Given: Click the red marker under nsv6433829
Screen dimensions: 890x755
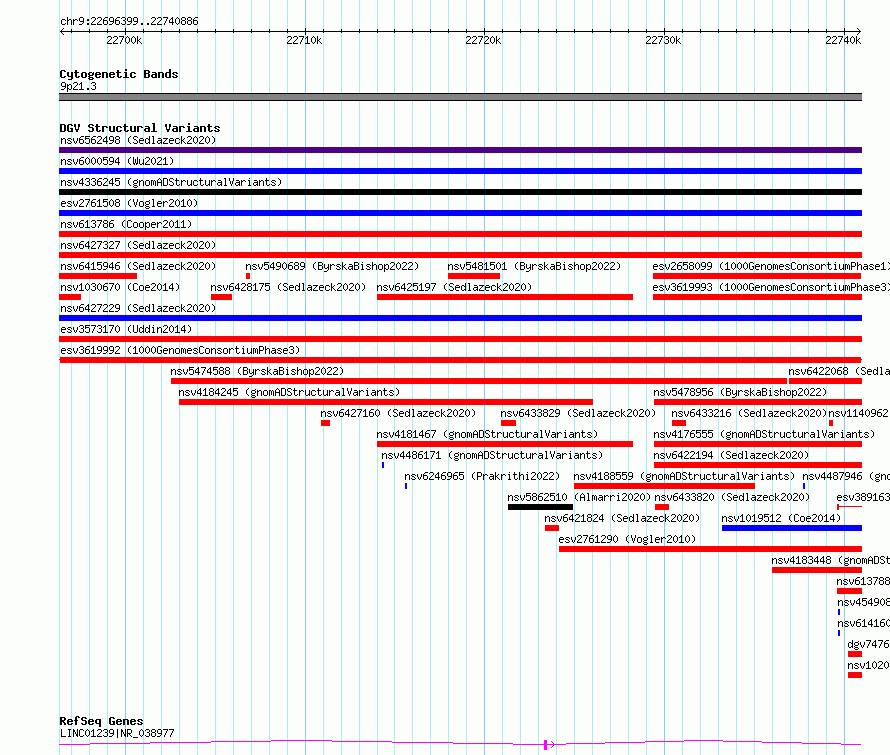Looking at the screenshot, I should click(x=509, y=423).
